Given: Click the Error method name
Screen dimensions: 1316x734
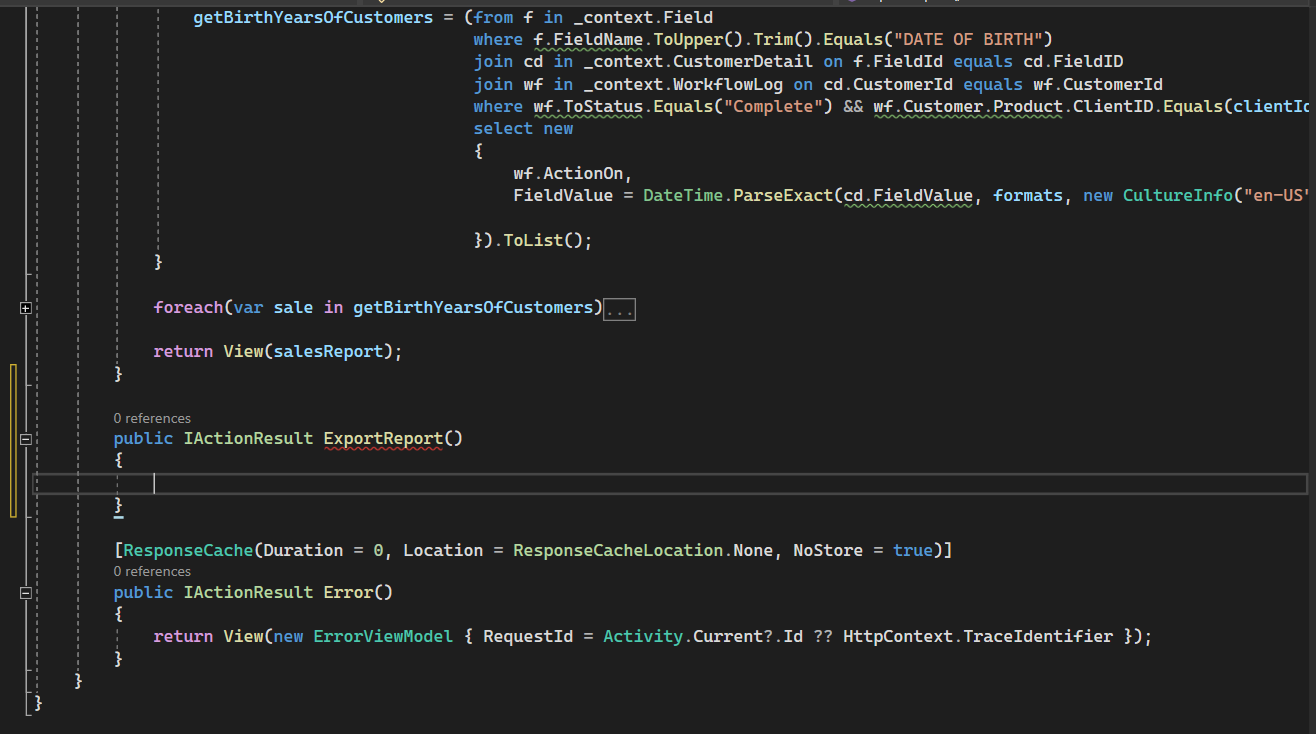Looking at the screenshot, I should click(x=348, y=592).
